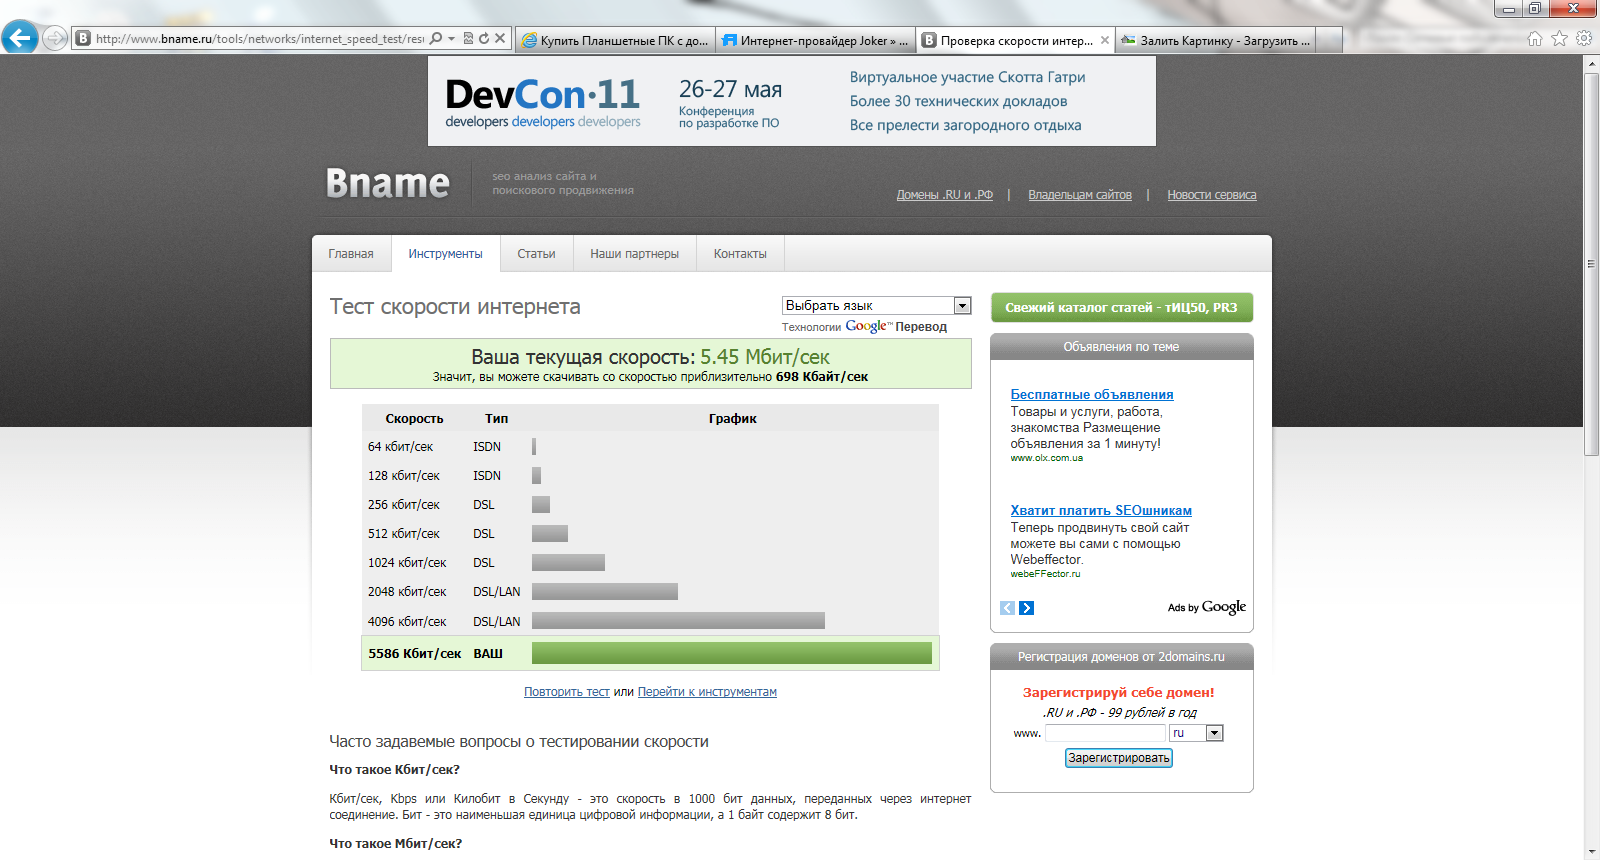1600x860 pixels.
Task: Show previous ads with left arrow icon
Action: pos(1007,608)
